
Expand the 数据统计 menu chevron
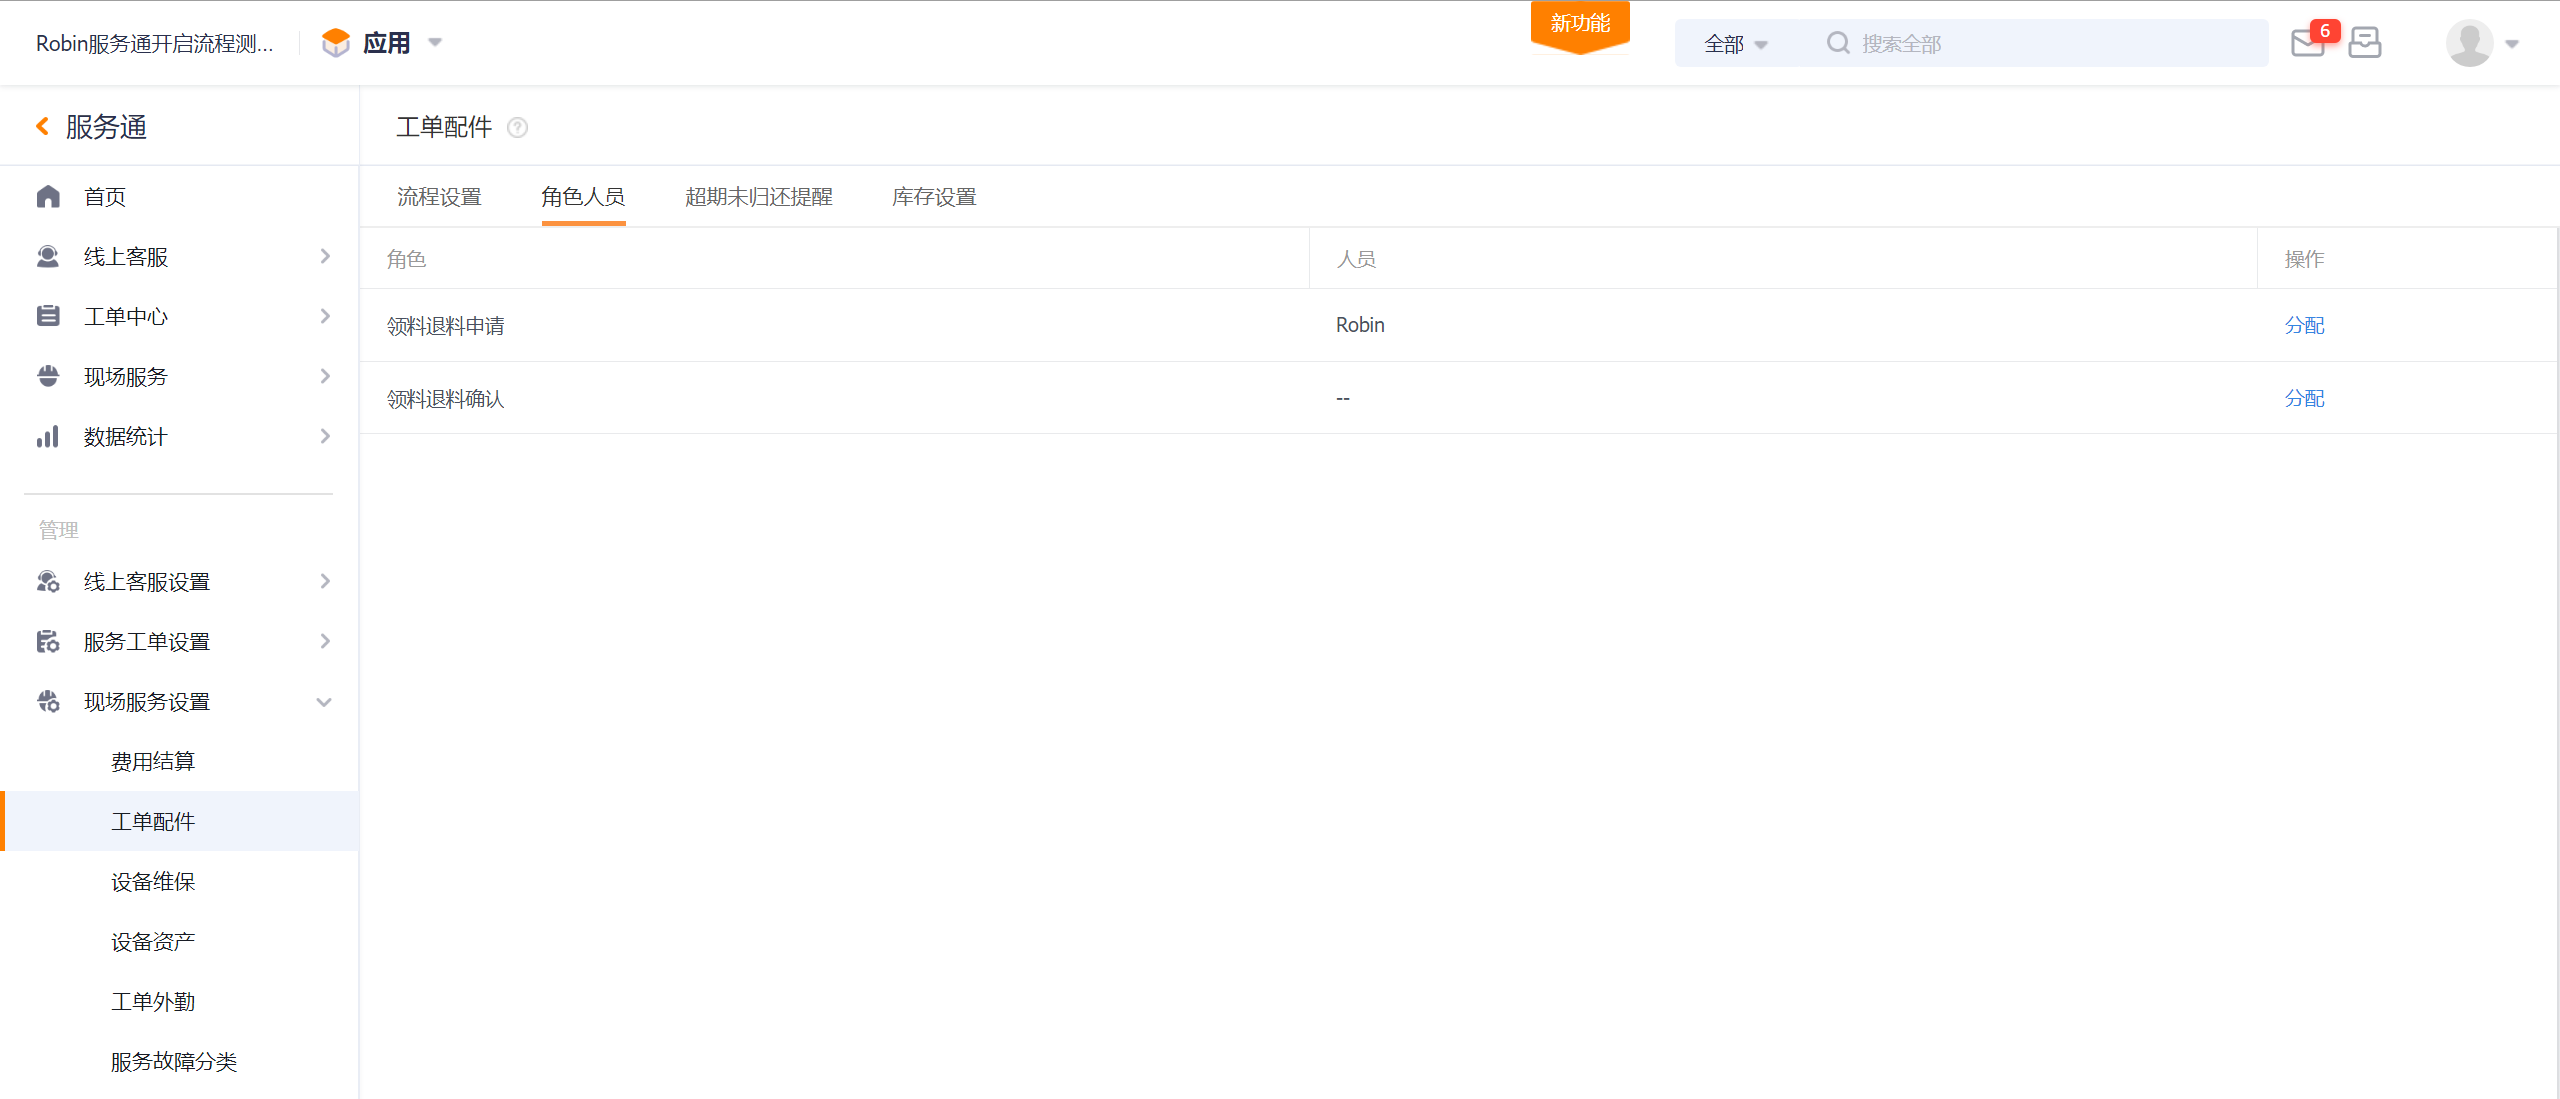pos(325,436)
